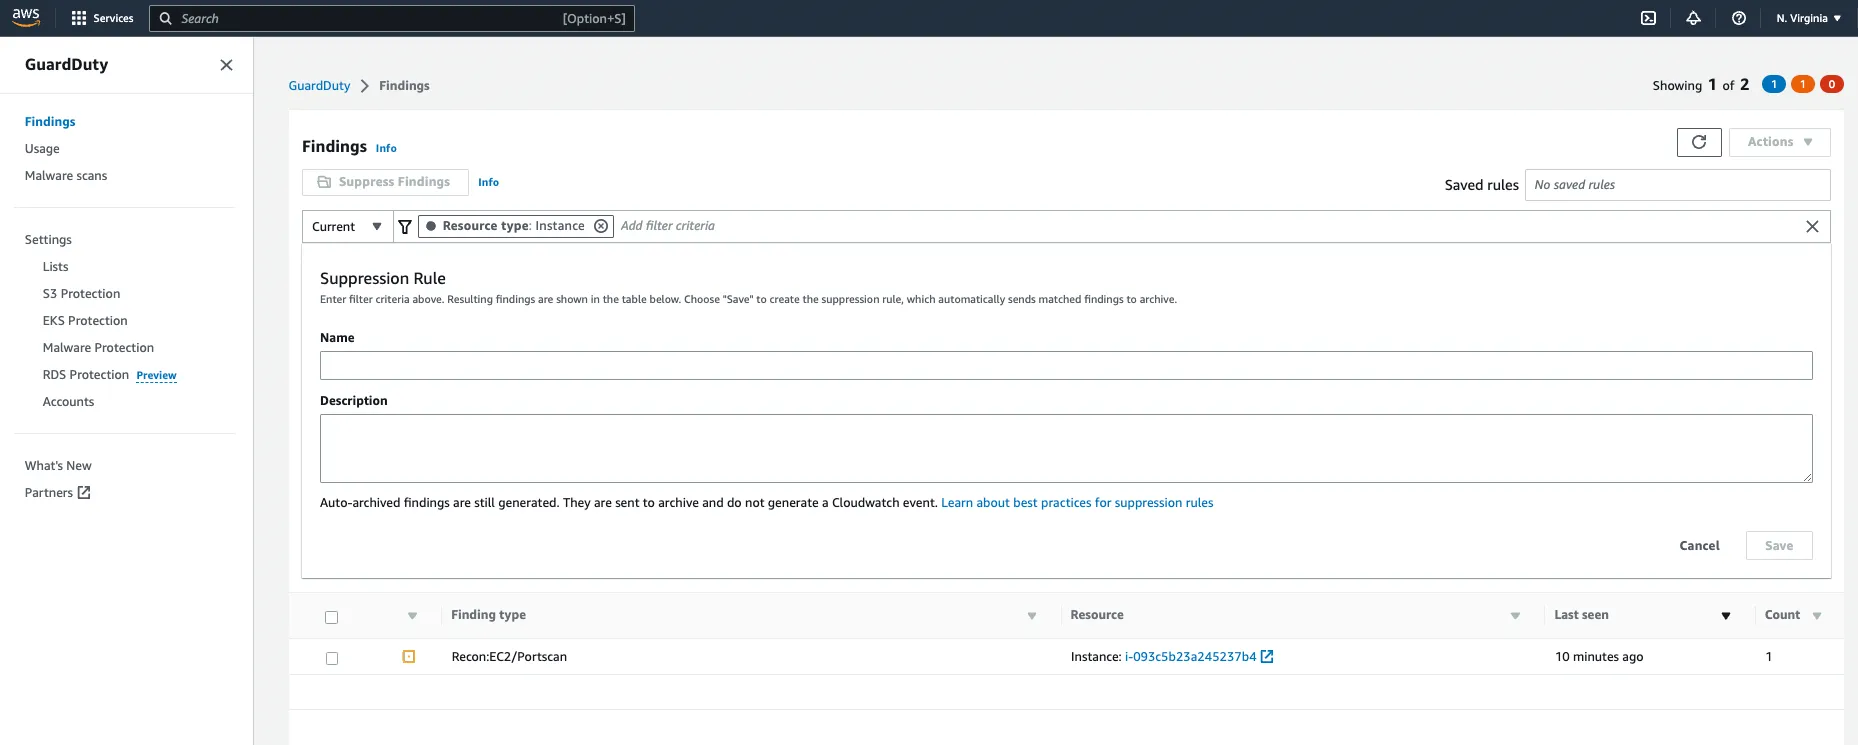
Task: Open the Actions dropdown
Action: coord(1780,142)
